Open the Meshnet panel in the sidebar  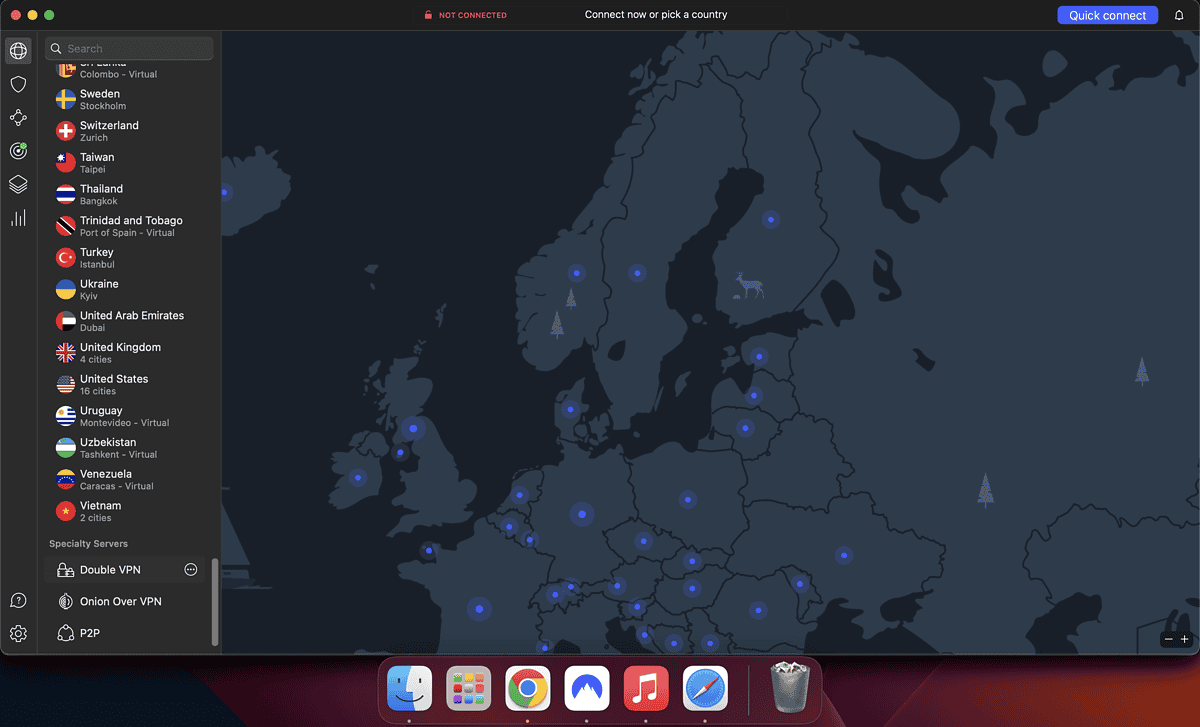(18, 117)
